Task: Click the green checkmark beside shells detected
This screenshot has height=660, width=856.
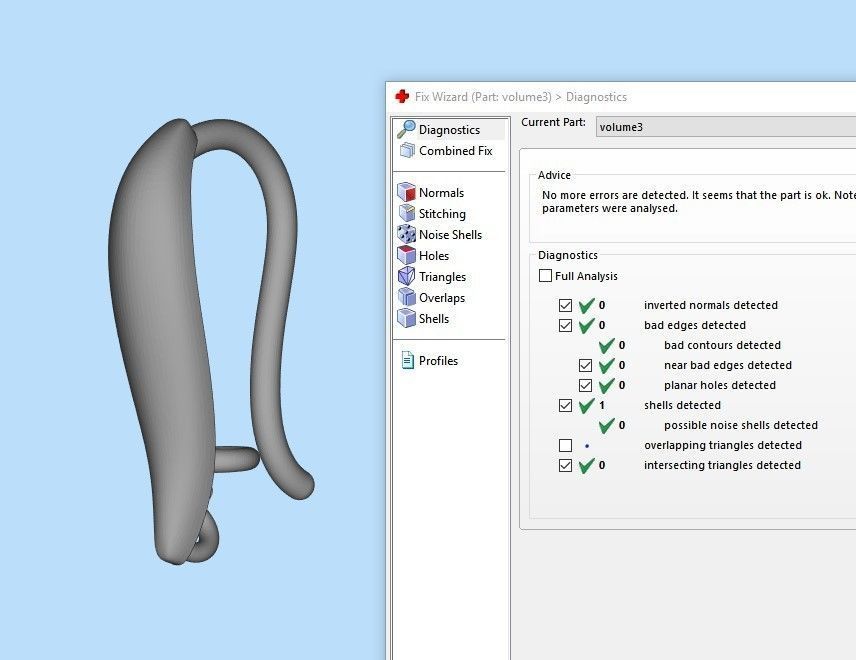Action: tap(587, 405)
